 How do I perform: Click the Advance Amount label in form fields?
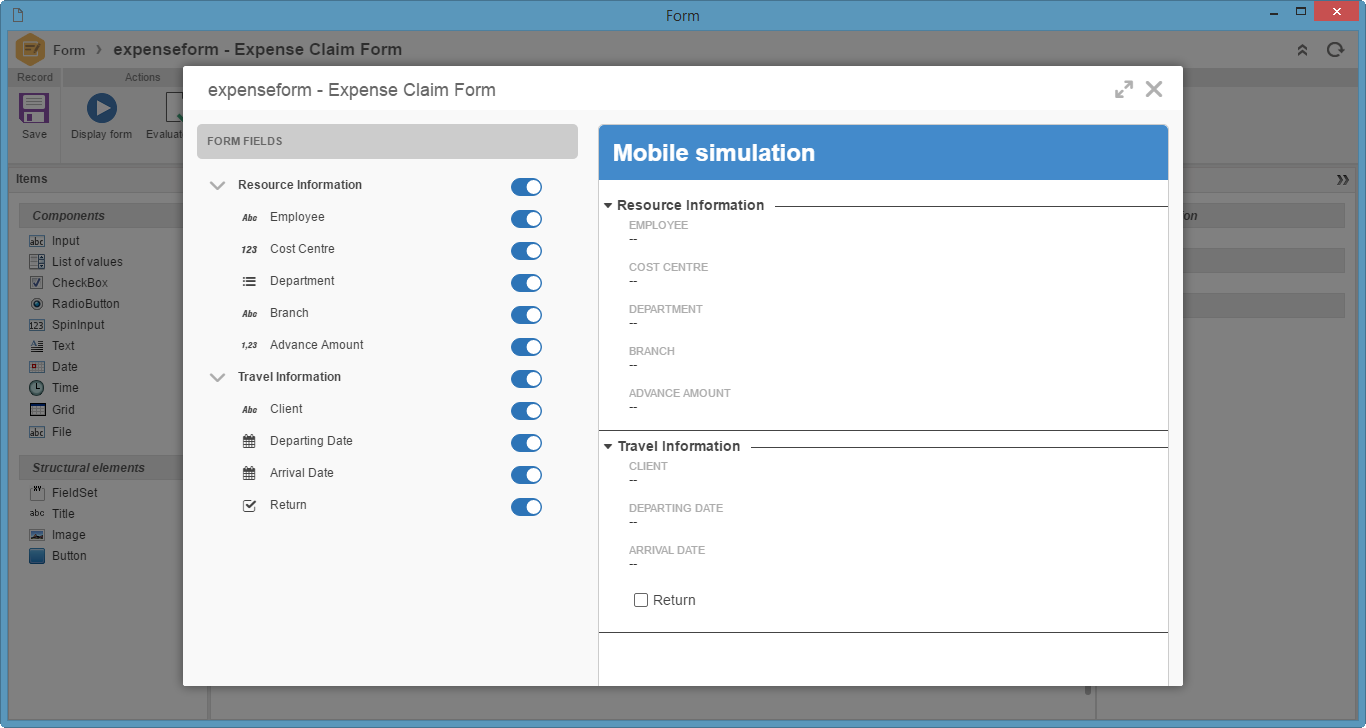(x=317, y=345)
